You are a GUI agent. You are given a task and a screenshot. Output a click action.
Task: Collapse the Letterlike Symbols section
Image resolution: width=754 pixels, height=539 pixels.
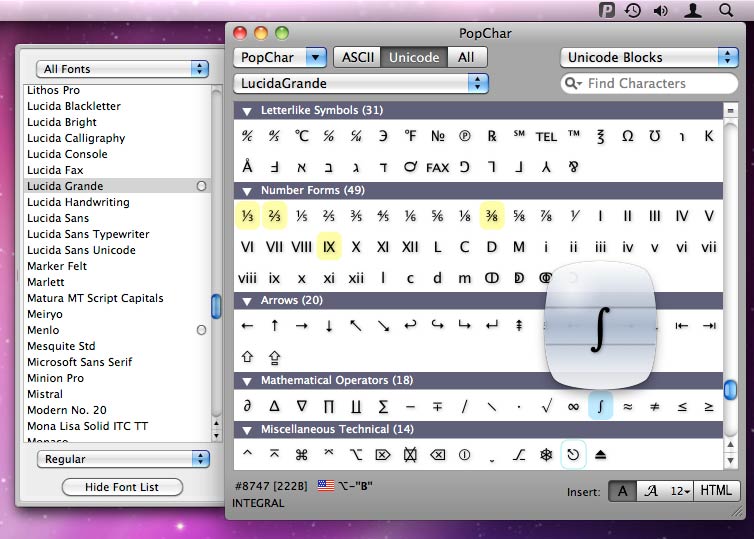[247, 111]
